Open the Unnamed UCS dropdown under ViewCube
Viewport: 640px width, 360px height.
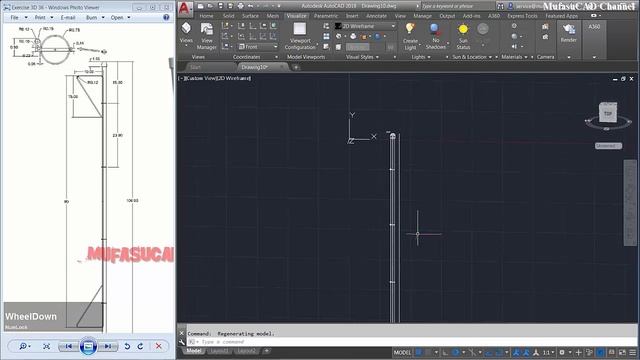pos(608,146)
